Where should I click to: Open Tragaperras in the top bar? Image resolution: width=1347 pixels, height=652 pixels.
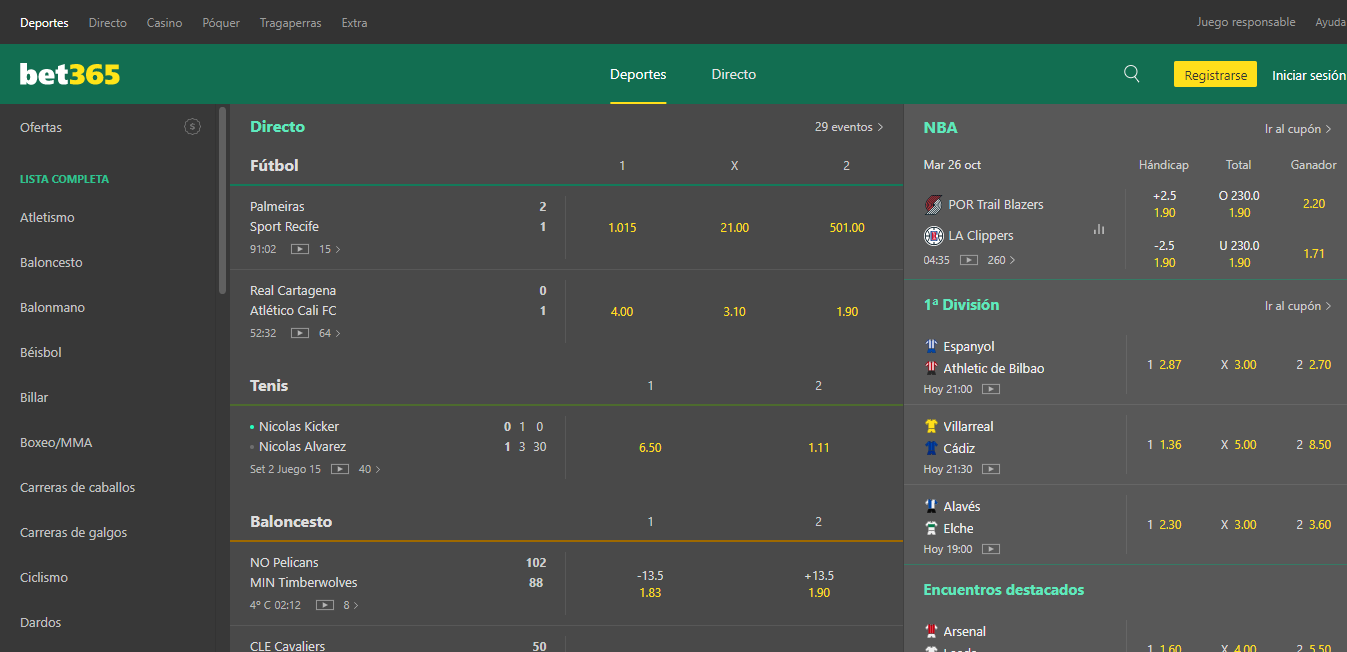click(x=290, y=22)
